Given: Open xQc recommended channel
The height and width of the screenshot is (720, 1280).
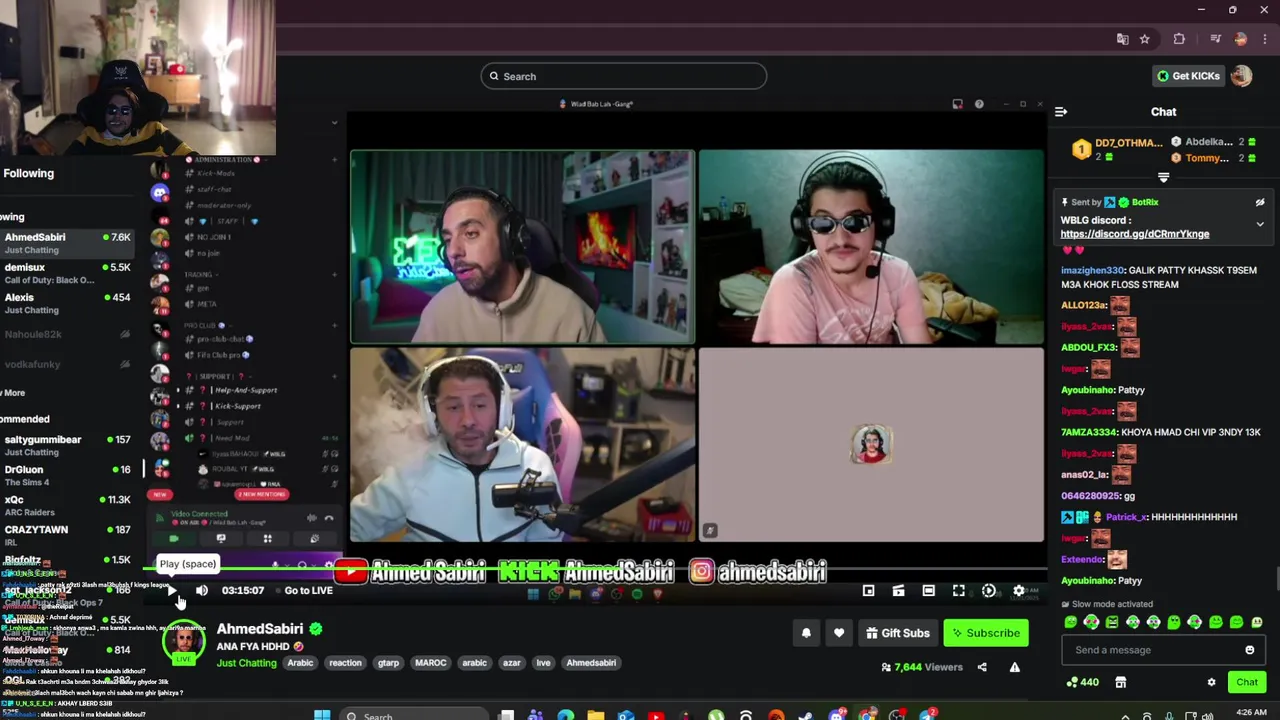Looking at the screenshot, I should point(68,505).
